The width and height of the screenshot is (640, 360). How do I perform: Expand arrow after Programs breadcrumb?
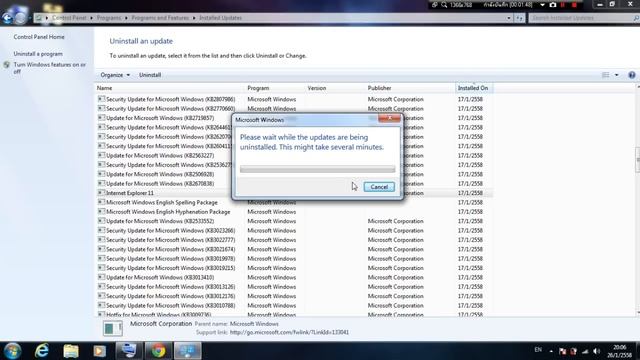point(126,18)
